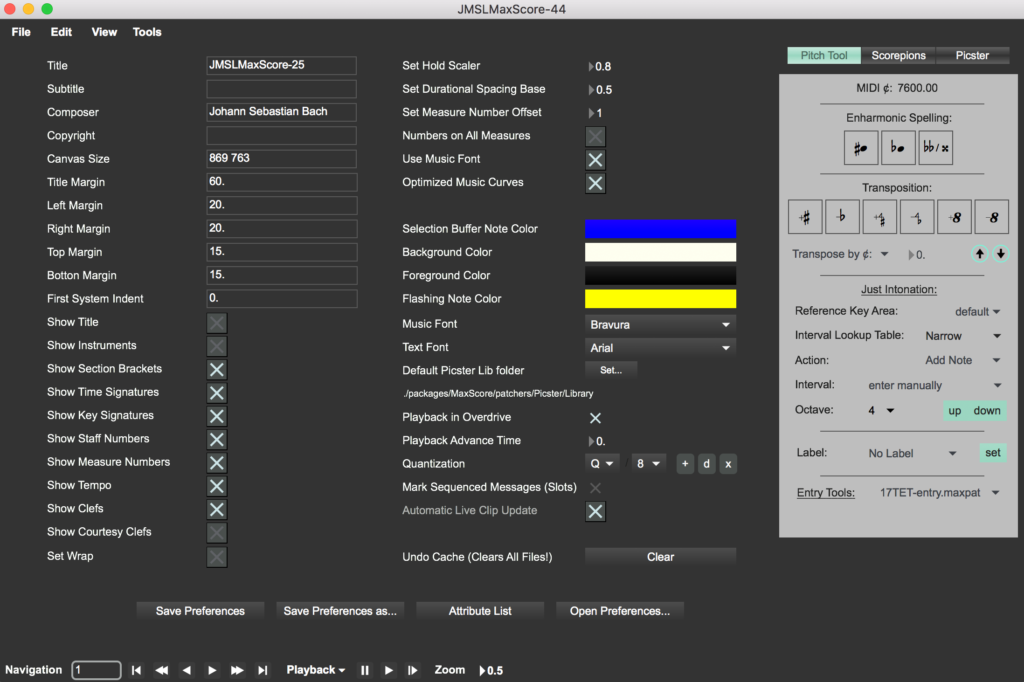Toggle the Show Title checkbox
This screenshot has width=1024, height=682.
tap(217, 322)
